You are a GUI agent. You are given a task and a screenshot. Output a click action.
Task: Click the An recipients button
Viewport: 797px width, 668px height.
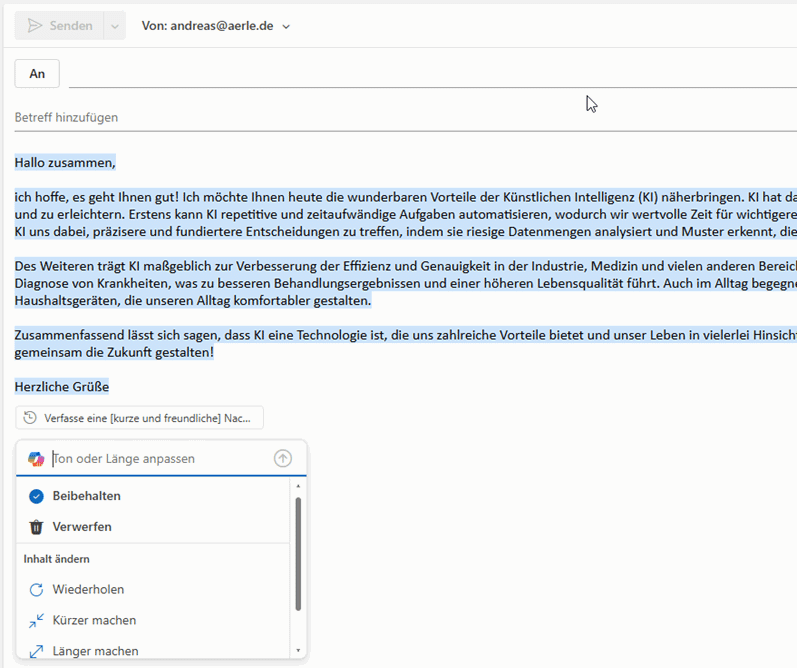click(x=37, y=74)
